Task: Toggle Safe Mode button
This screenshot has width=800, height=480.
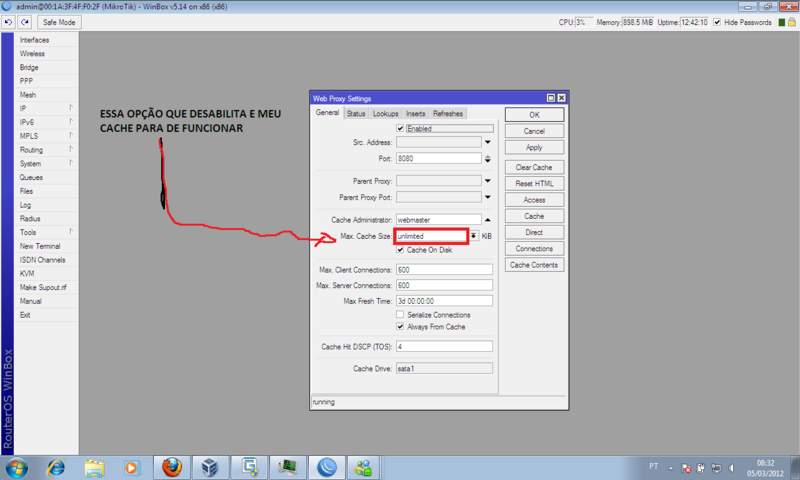Action: pos(59,22)
